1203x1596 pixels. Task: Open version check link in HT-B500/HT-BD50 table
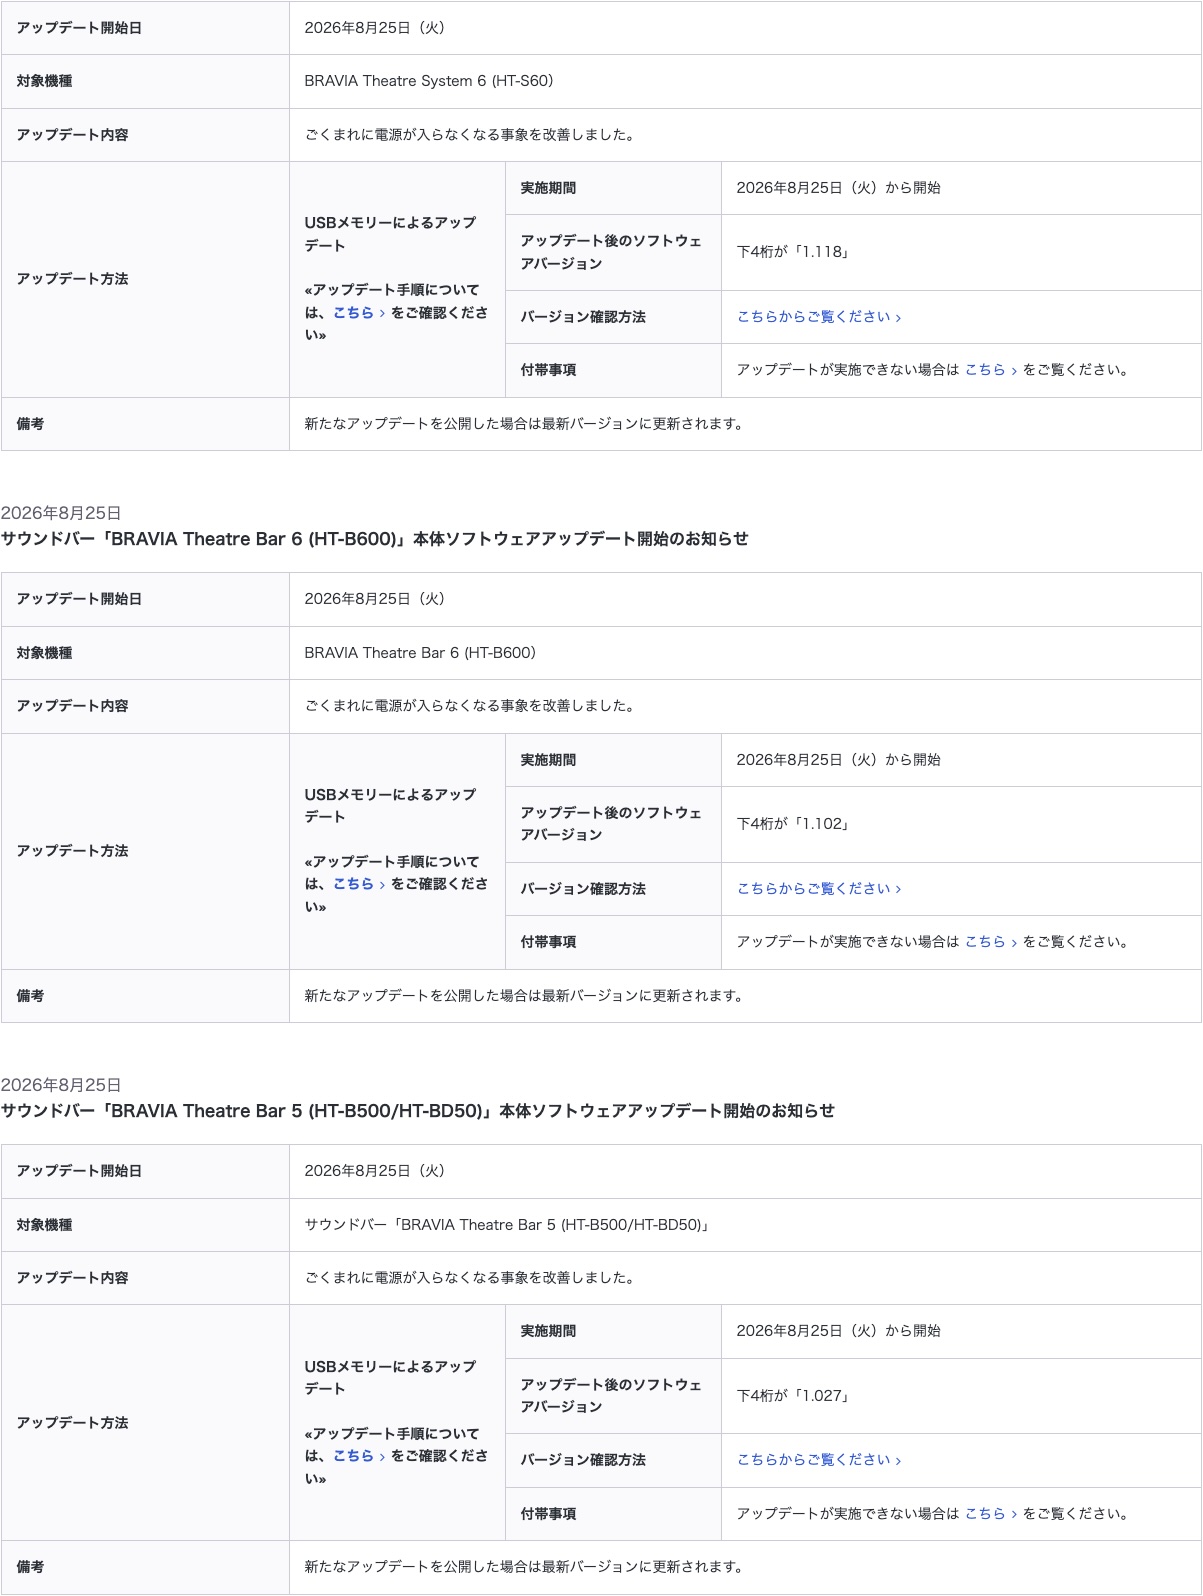(819, 1460)
